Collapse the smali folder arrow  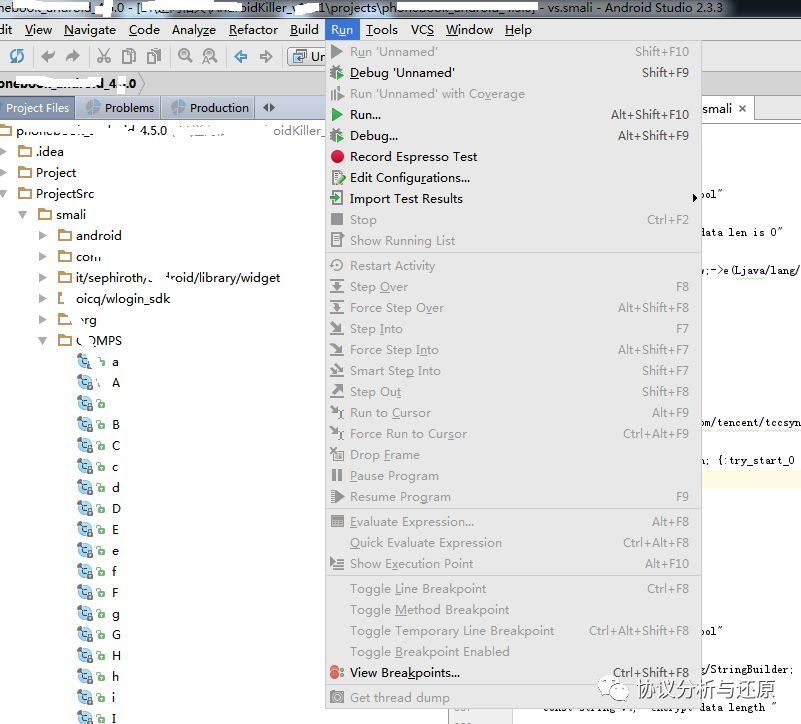pos(22,214)
